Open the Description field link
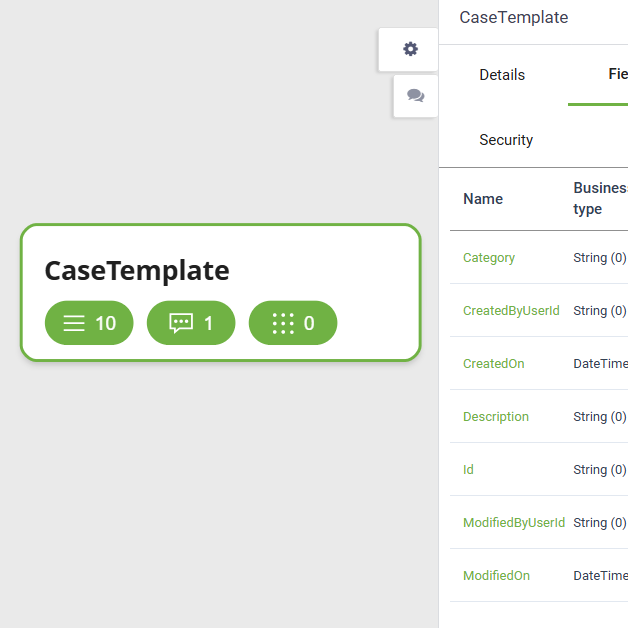The height and width of the screenshot is (628, 628). [496, 417]
